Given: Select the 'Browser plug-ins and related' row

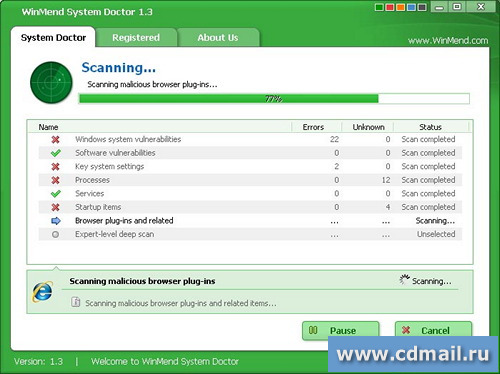Looking at the screenshot, I should (250, 221).
